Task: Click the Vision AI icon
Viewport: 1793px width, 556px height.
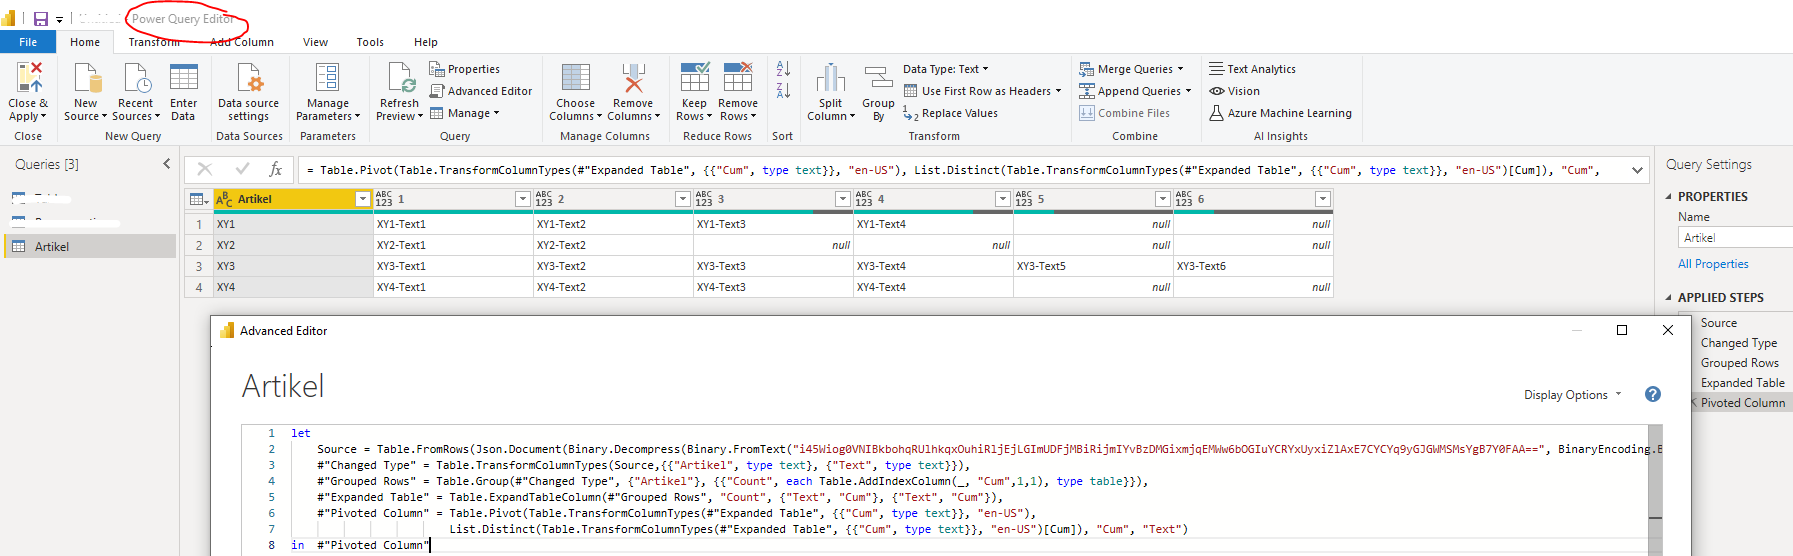Action: (x=1217, y=91)
